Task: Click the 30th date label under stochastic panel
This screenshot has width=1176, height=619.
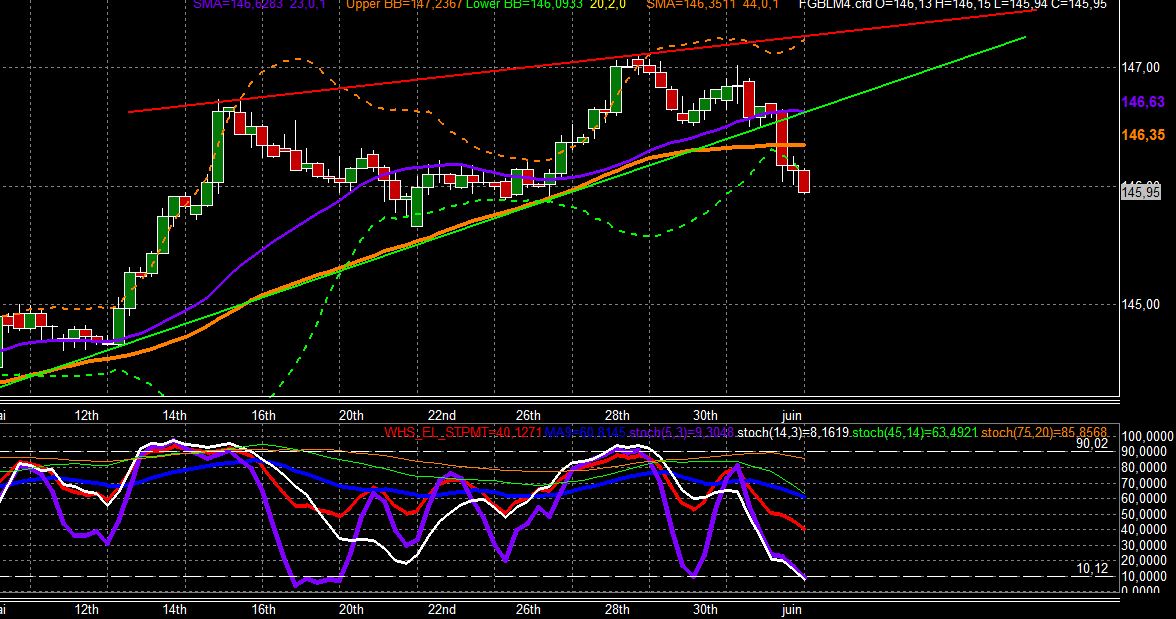Action: [705, 609]
